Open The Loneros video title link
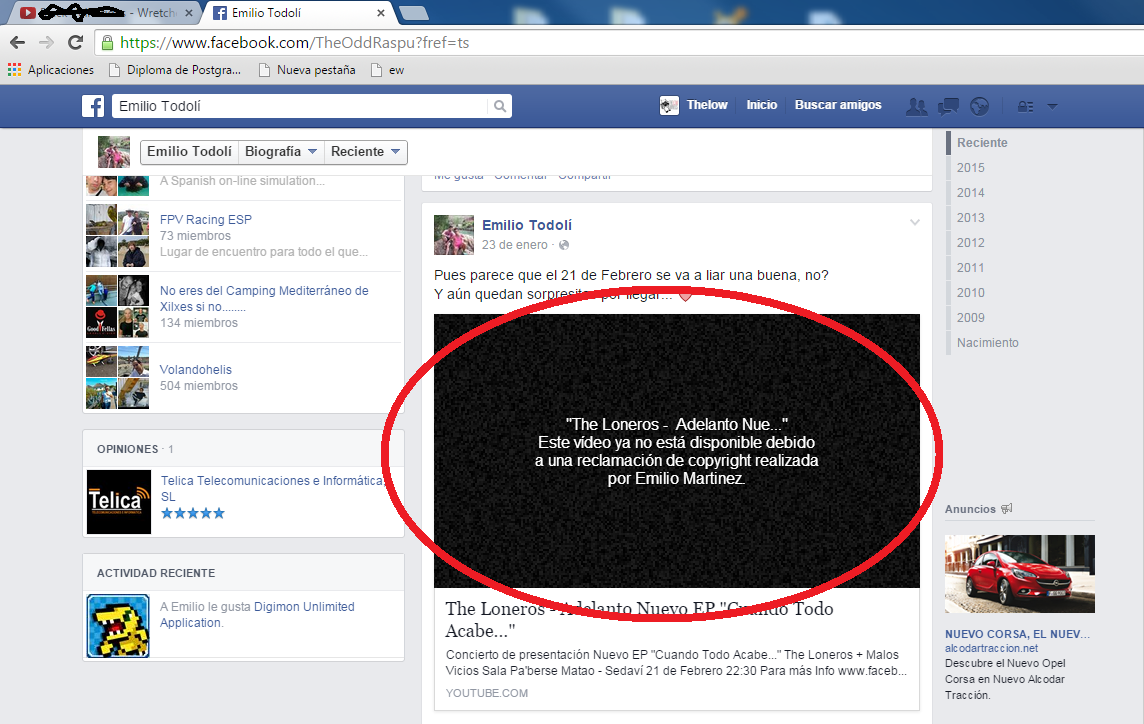The width and height of the screenshot is (1144, 724). (639, 620)
